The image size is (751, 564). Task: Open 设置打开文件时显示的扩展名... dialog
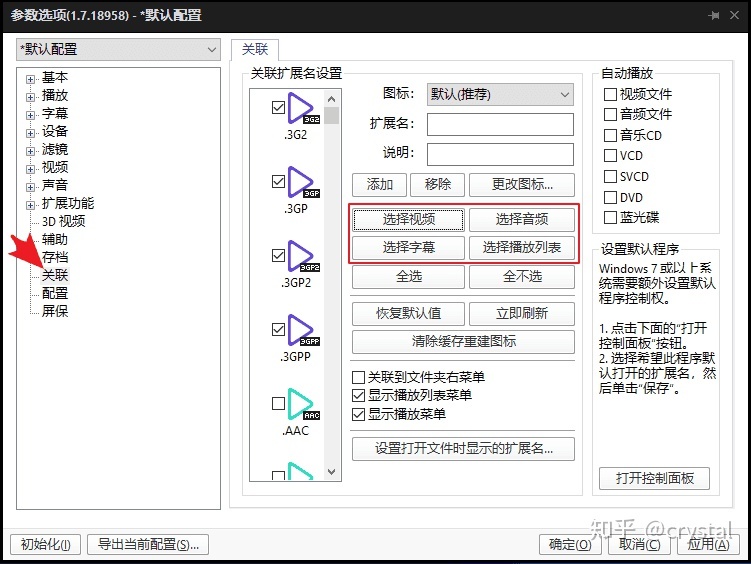[x=463, y=449]
